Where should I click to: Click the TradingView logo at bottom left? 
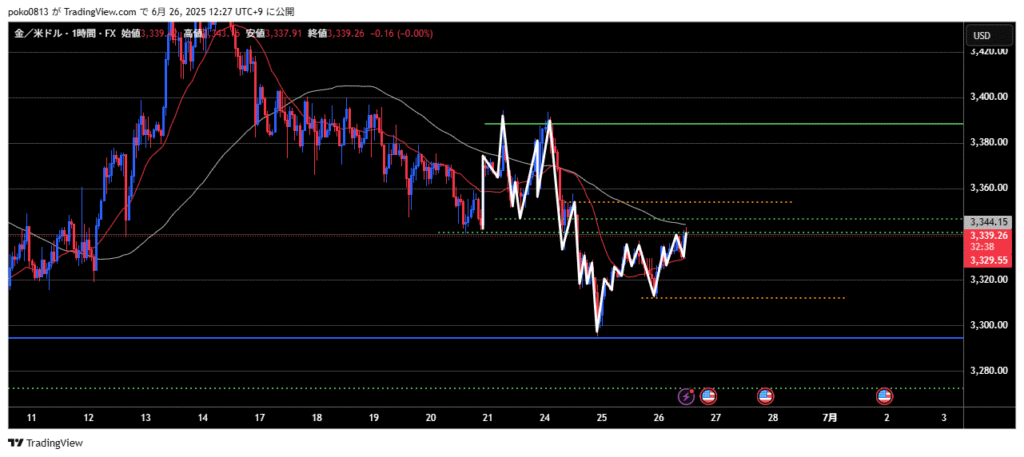coord(47,443)
